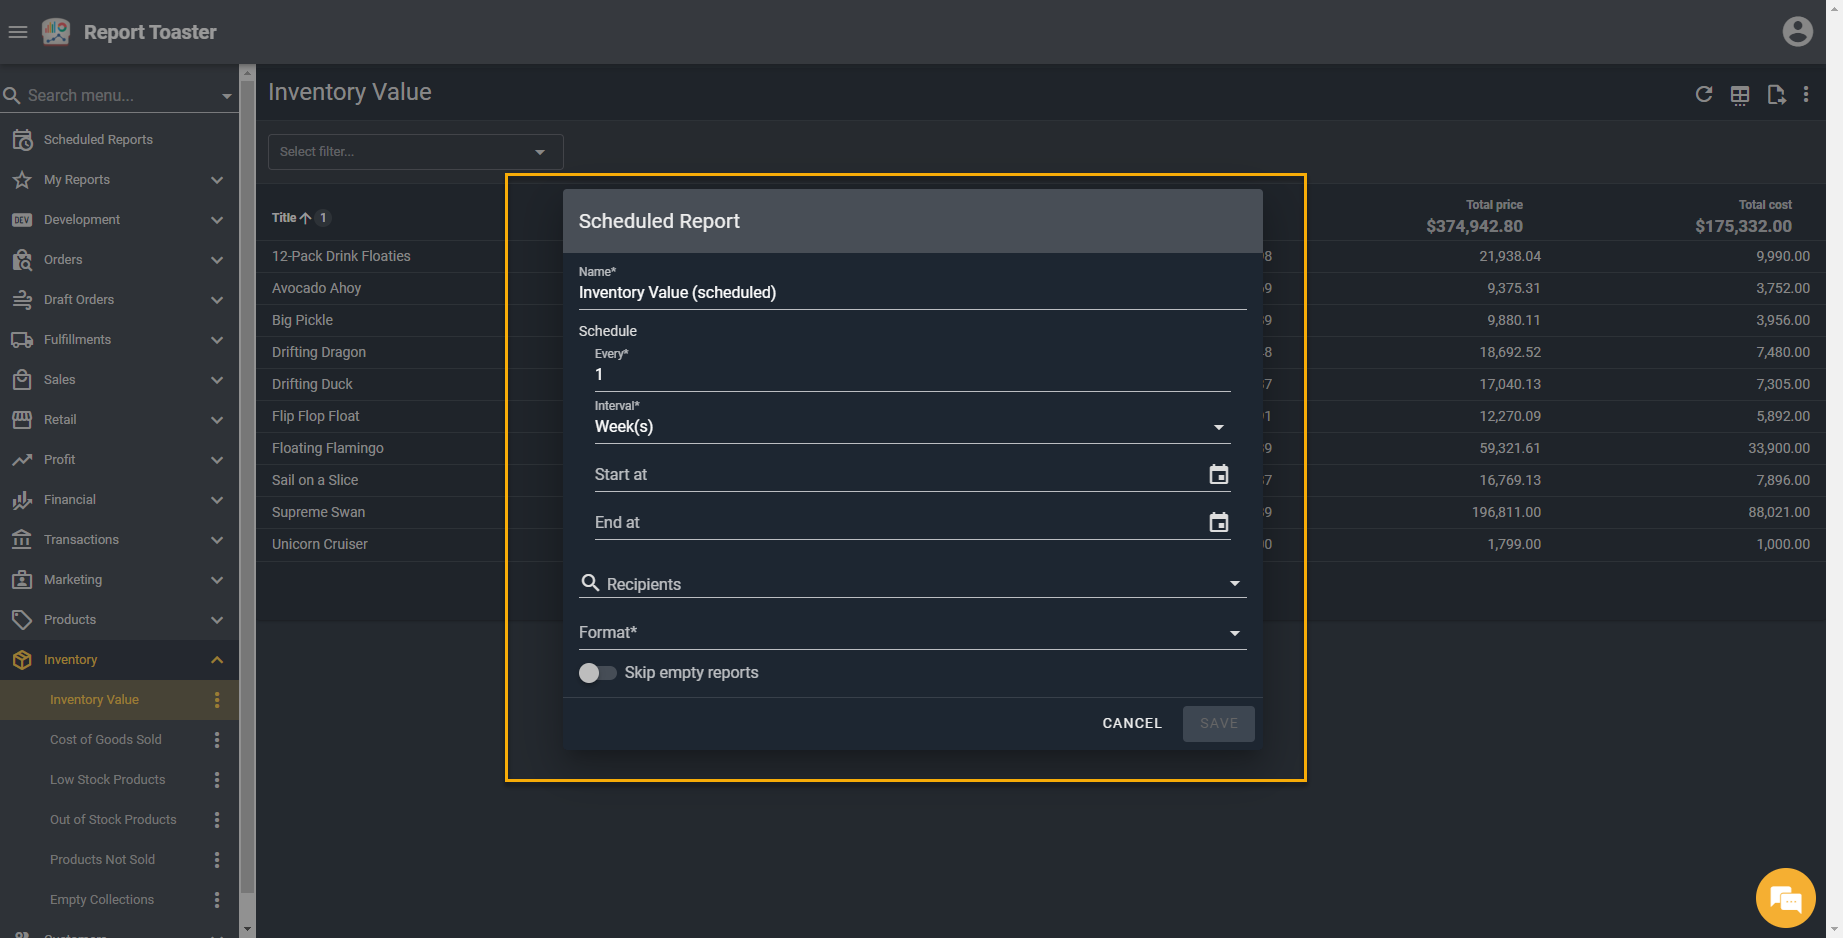The height and width of the screenshot is (938, 1843).
Task: Open options for Cost of Goods Sold
Action: click(x=217, y=740)
